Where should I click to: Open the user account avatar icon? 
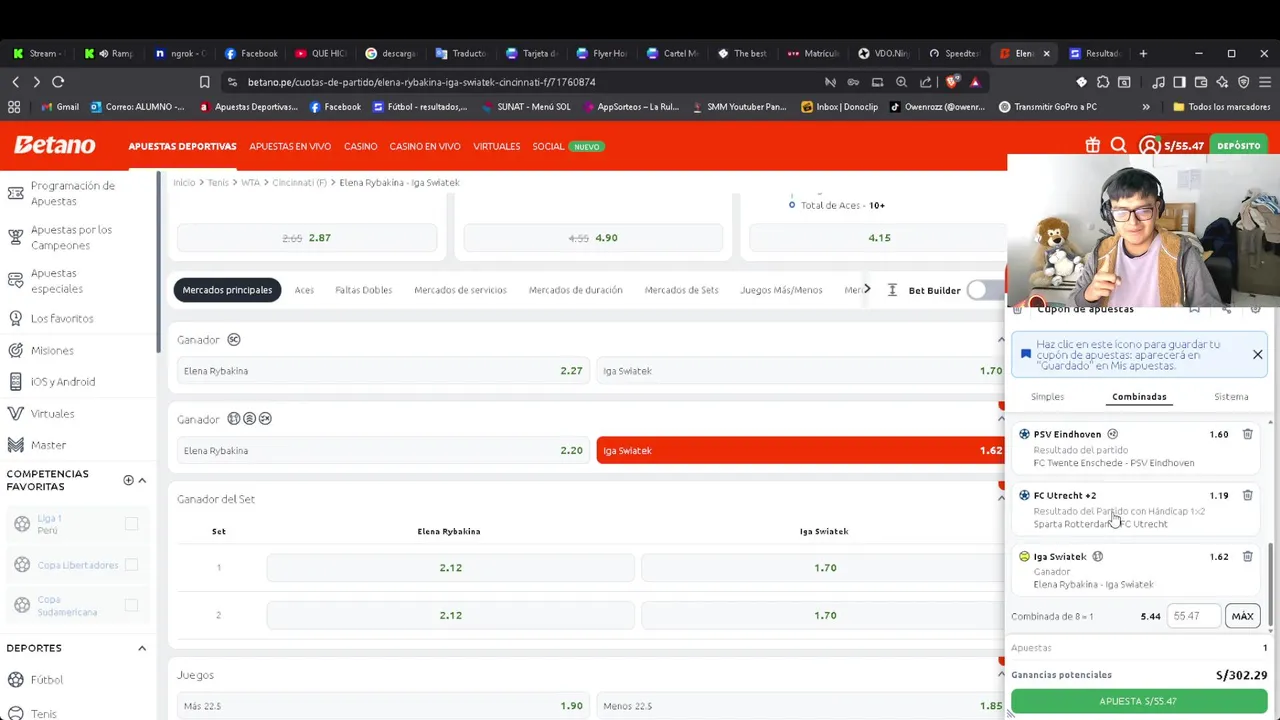[x=1149, y=146]
